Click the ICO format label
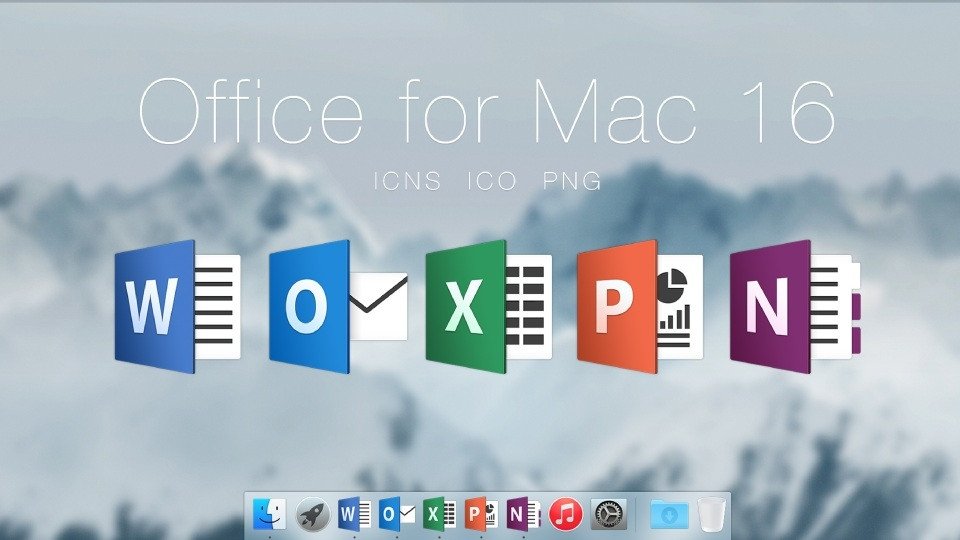Screen dimensions: 960x540 point(491,181)
